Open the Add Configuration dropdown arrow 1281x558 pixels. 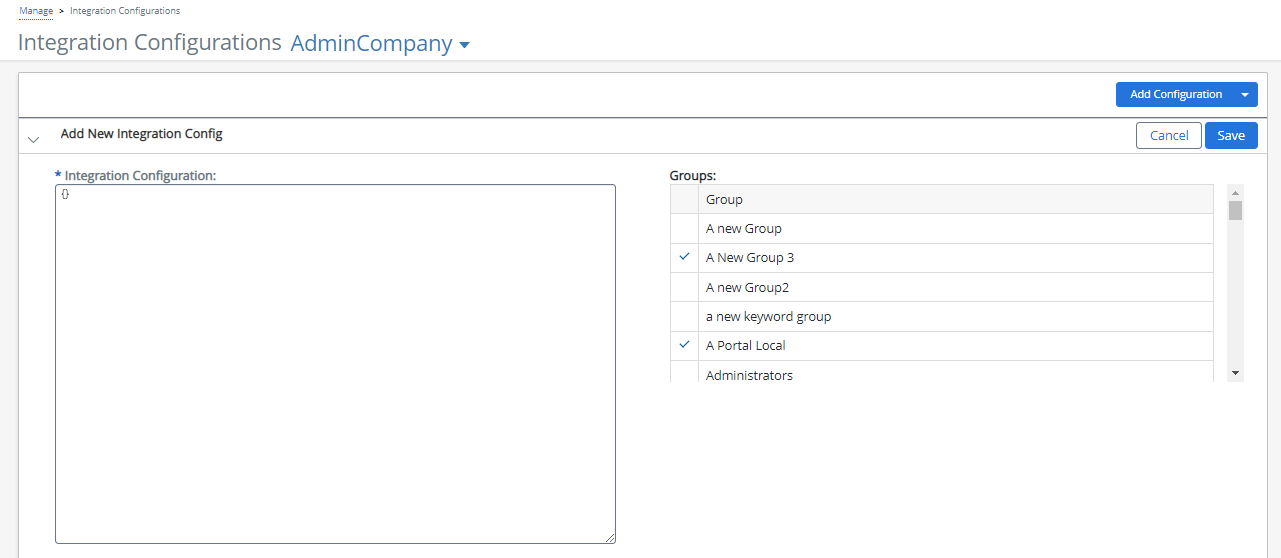(x=1245, y=95)
